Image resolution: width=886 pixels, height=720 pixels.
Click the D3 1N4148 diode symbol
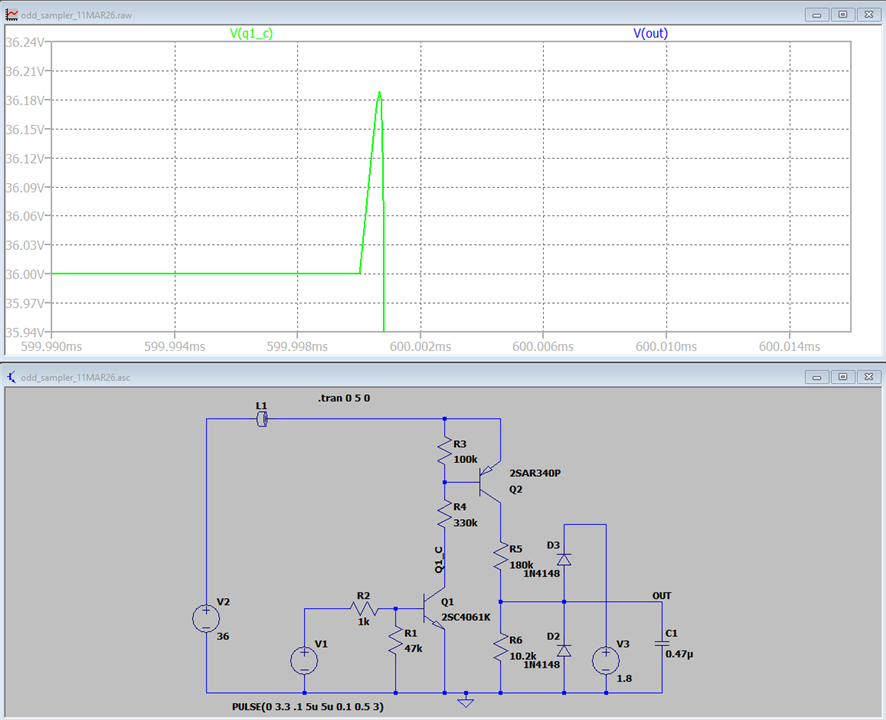pyautogui.click(x=564, y=560)
